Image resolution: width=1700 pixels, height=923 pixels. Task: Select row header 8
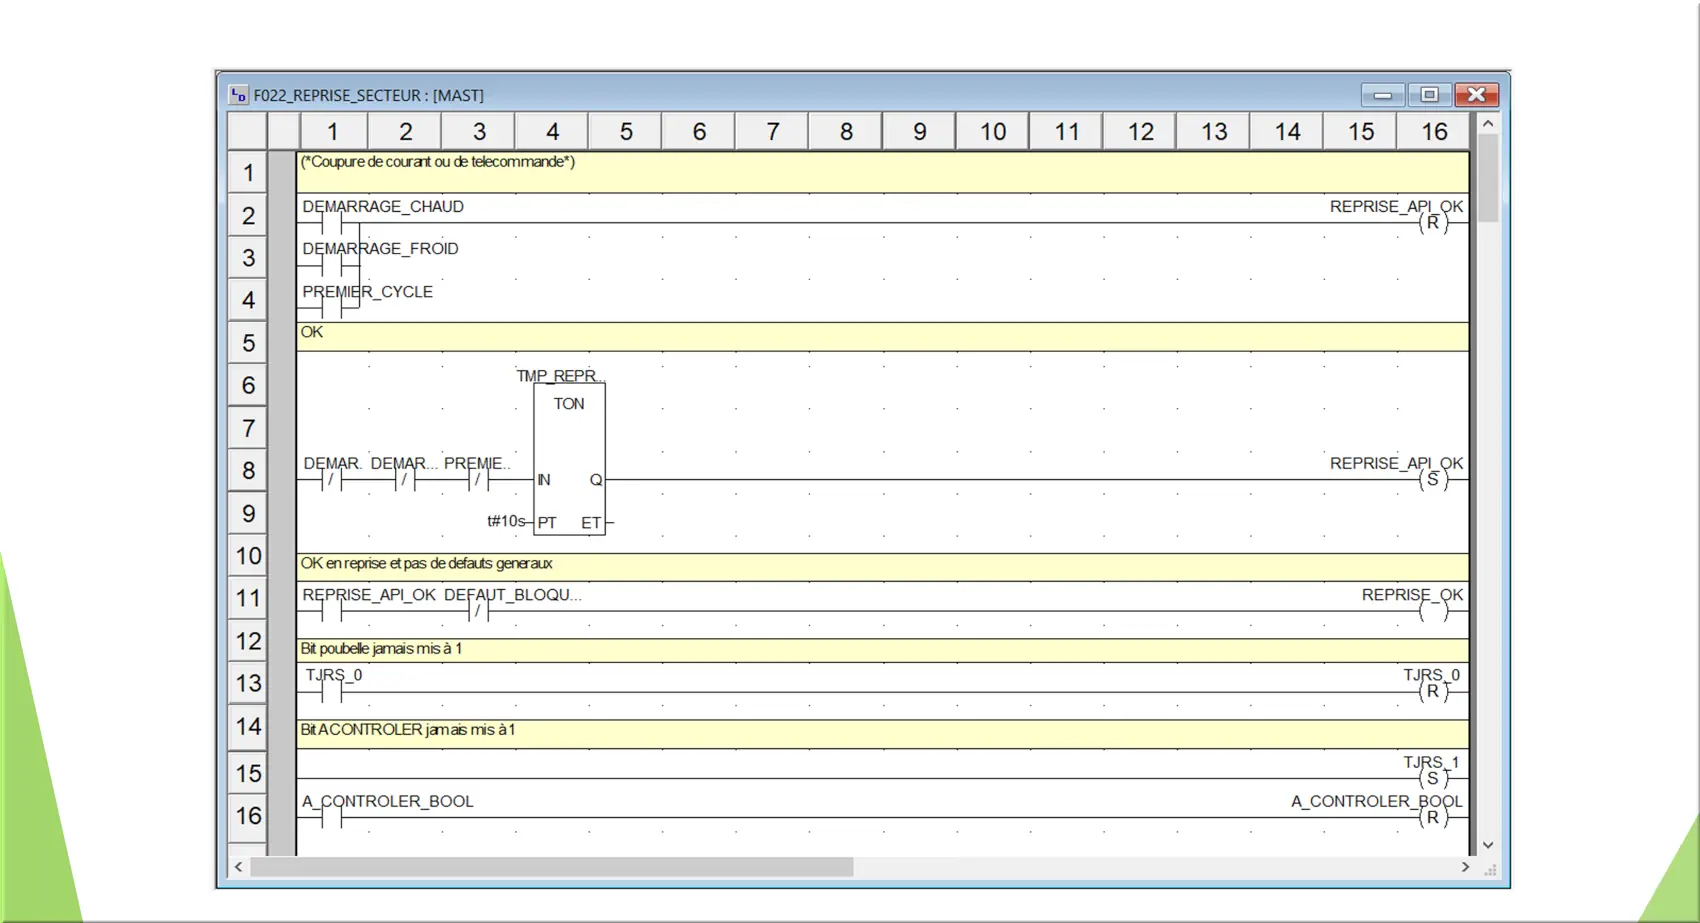point(247,470)
